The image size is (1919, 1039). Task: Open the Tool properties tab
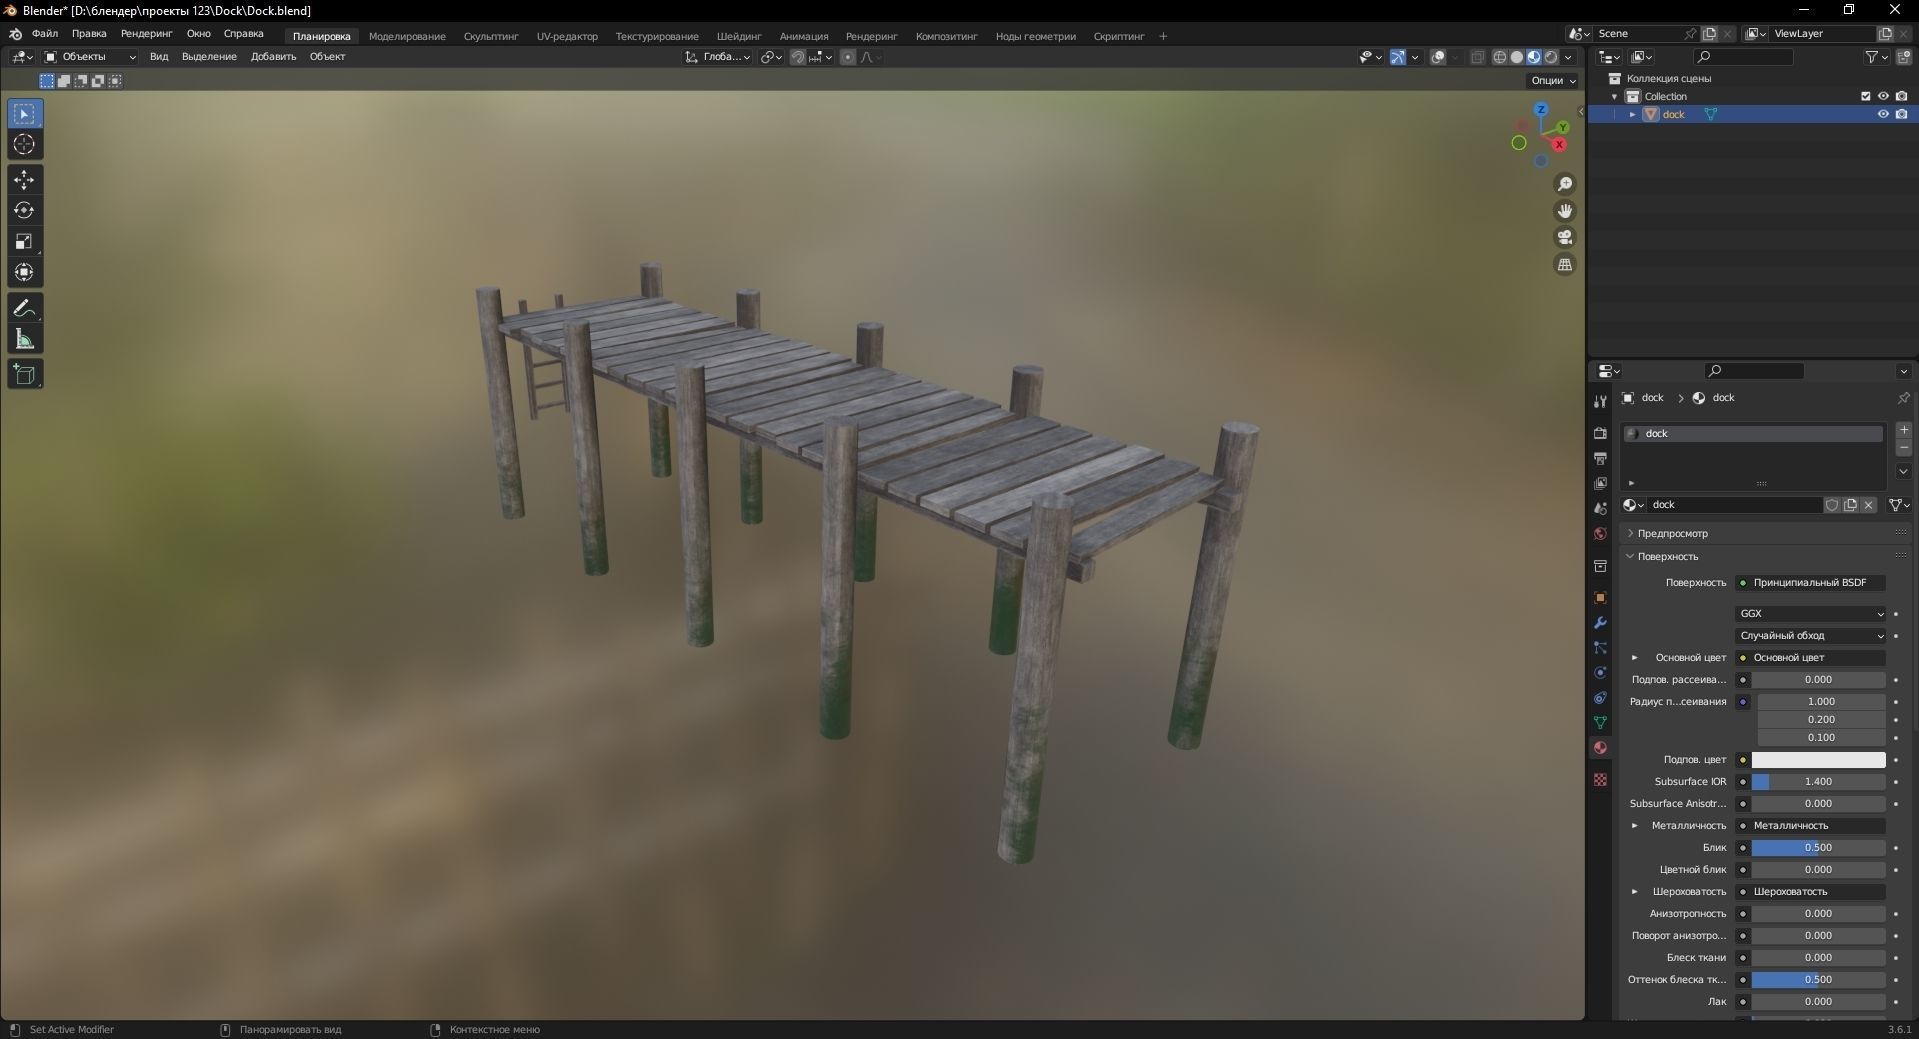coord(1600,401)
